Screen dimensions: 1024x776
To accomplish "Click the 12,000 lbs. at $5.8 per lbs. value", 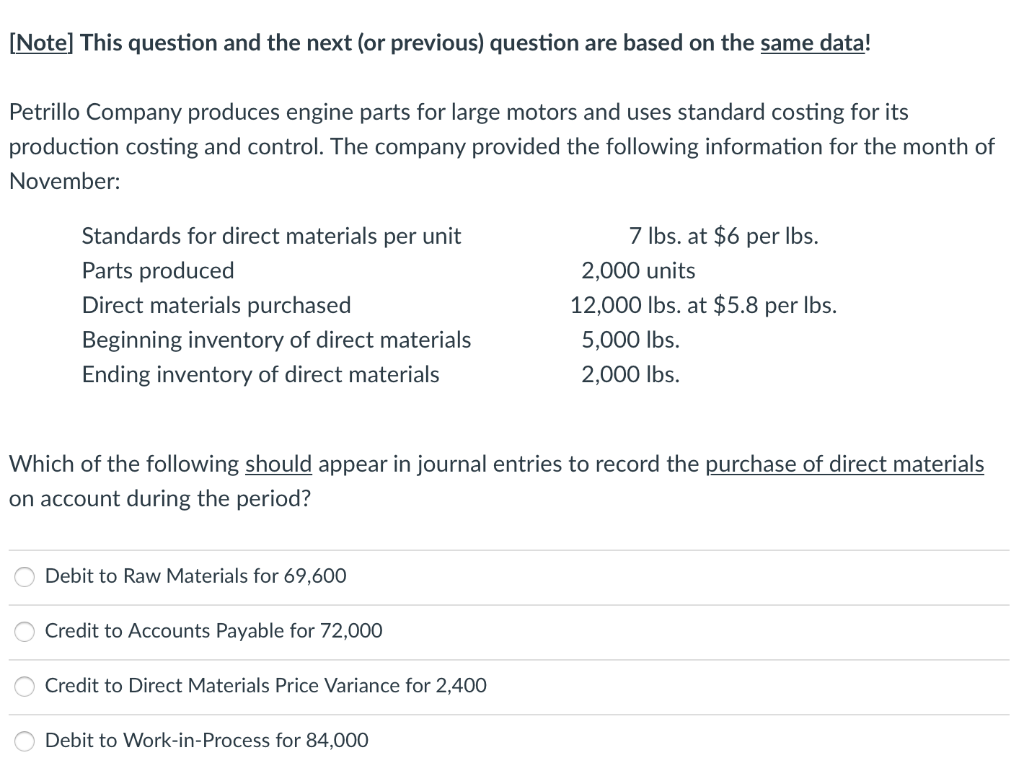I will tap(706, 305).
